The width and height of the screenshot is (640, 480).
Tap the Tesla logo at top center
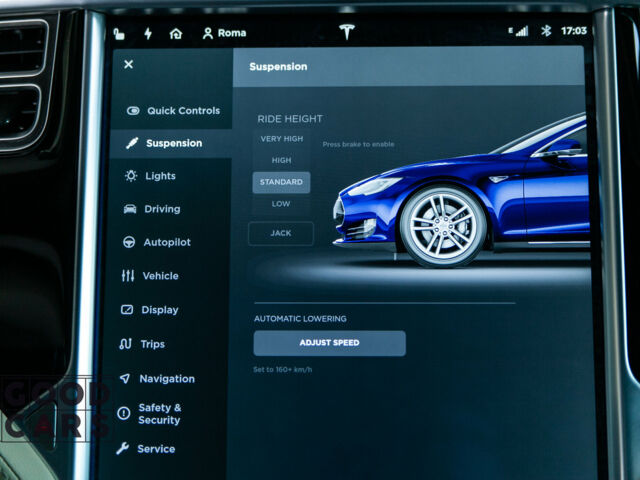[x=347, y=31]
